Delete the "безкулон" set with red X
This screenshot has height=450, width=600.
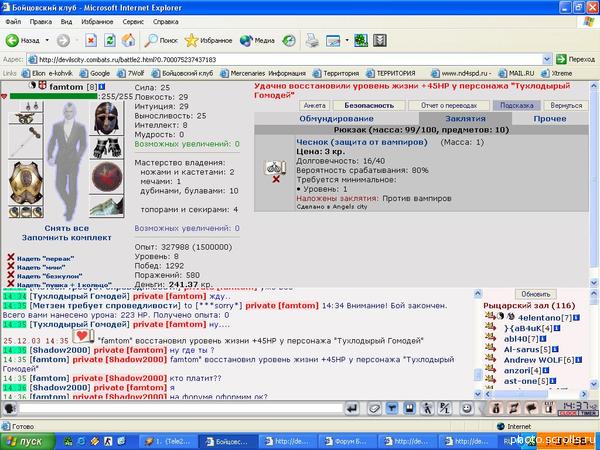pos(11,275)
